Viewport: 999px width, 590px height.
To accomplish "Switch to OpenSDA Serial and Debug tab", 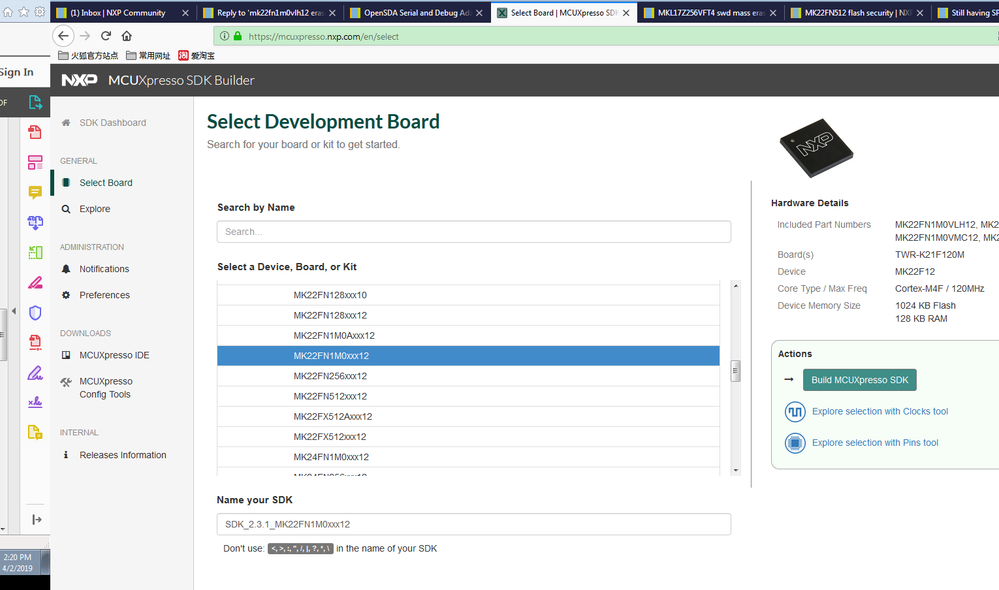I will coord(417,13).
